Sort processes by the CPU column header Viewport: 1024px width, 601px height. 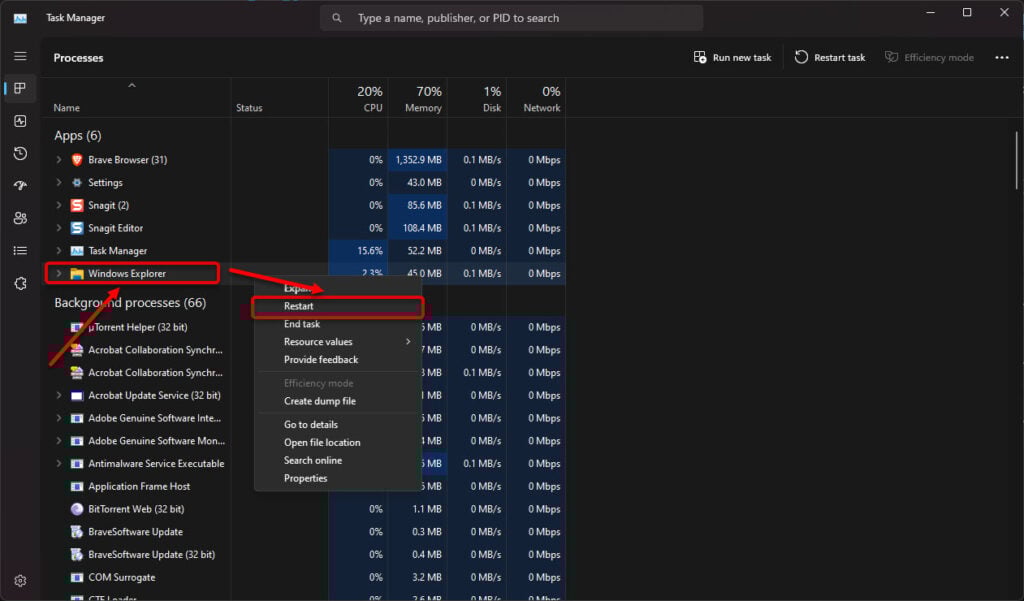359,99
